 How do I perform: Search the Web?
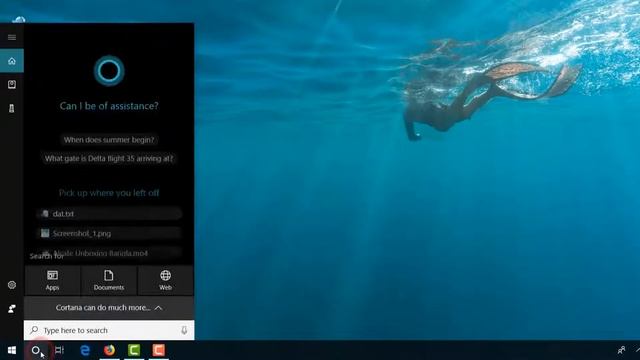tap(165, 280)
